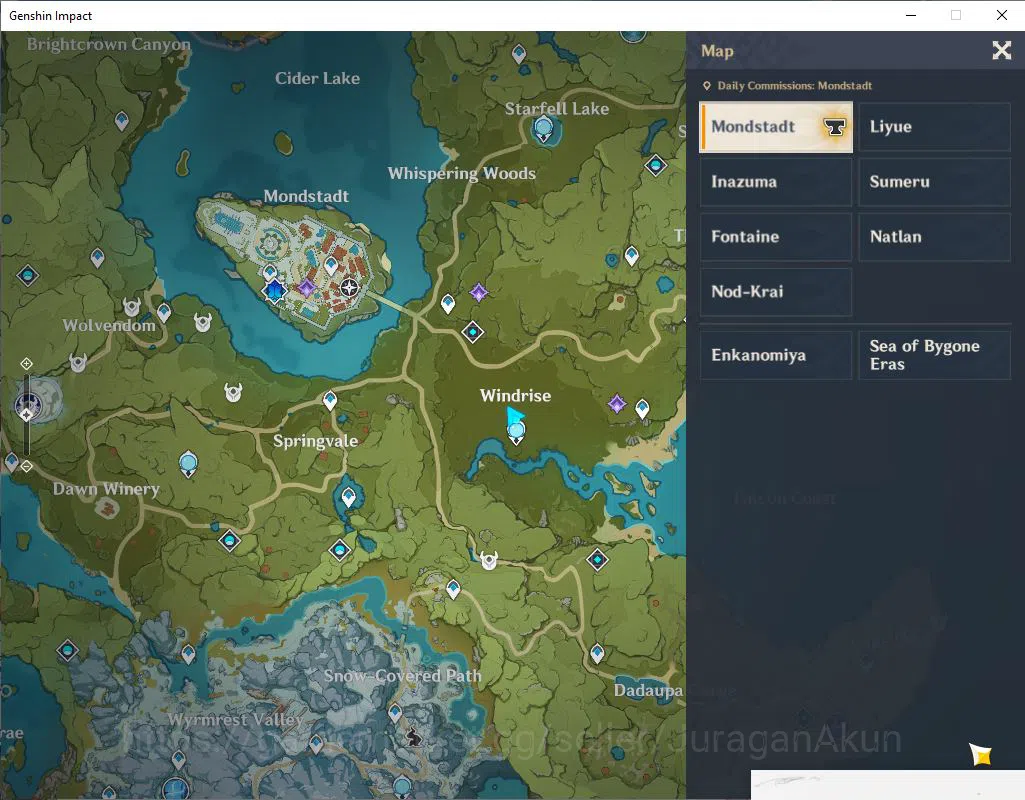This screenshot has width=1025, height=800.
Task: Open the domain icon southeast of Dawn Winery
Action: [x=229, y=541]
